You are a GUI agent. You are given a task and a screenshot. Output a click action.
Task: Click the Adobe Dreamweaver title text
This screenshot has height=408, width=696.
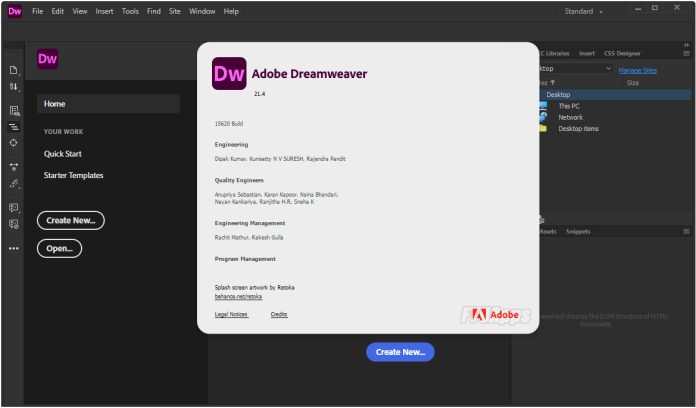tap(309, 74)
